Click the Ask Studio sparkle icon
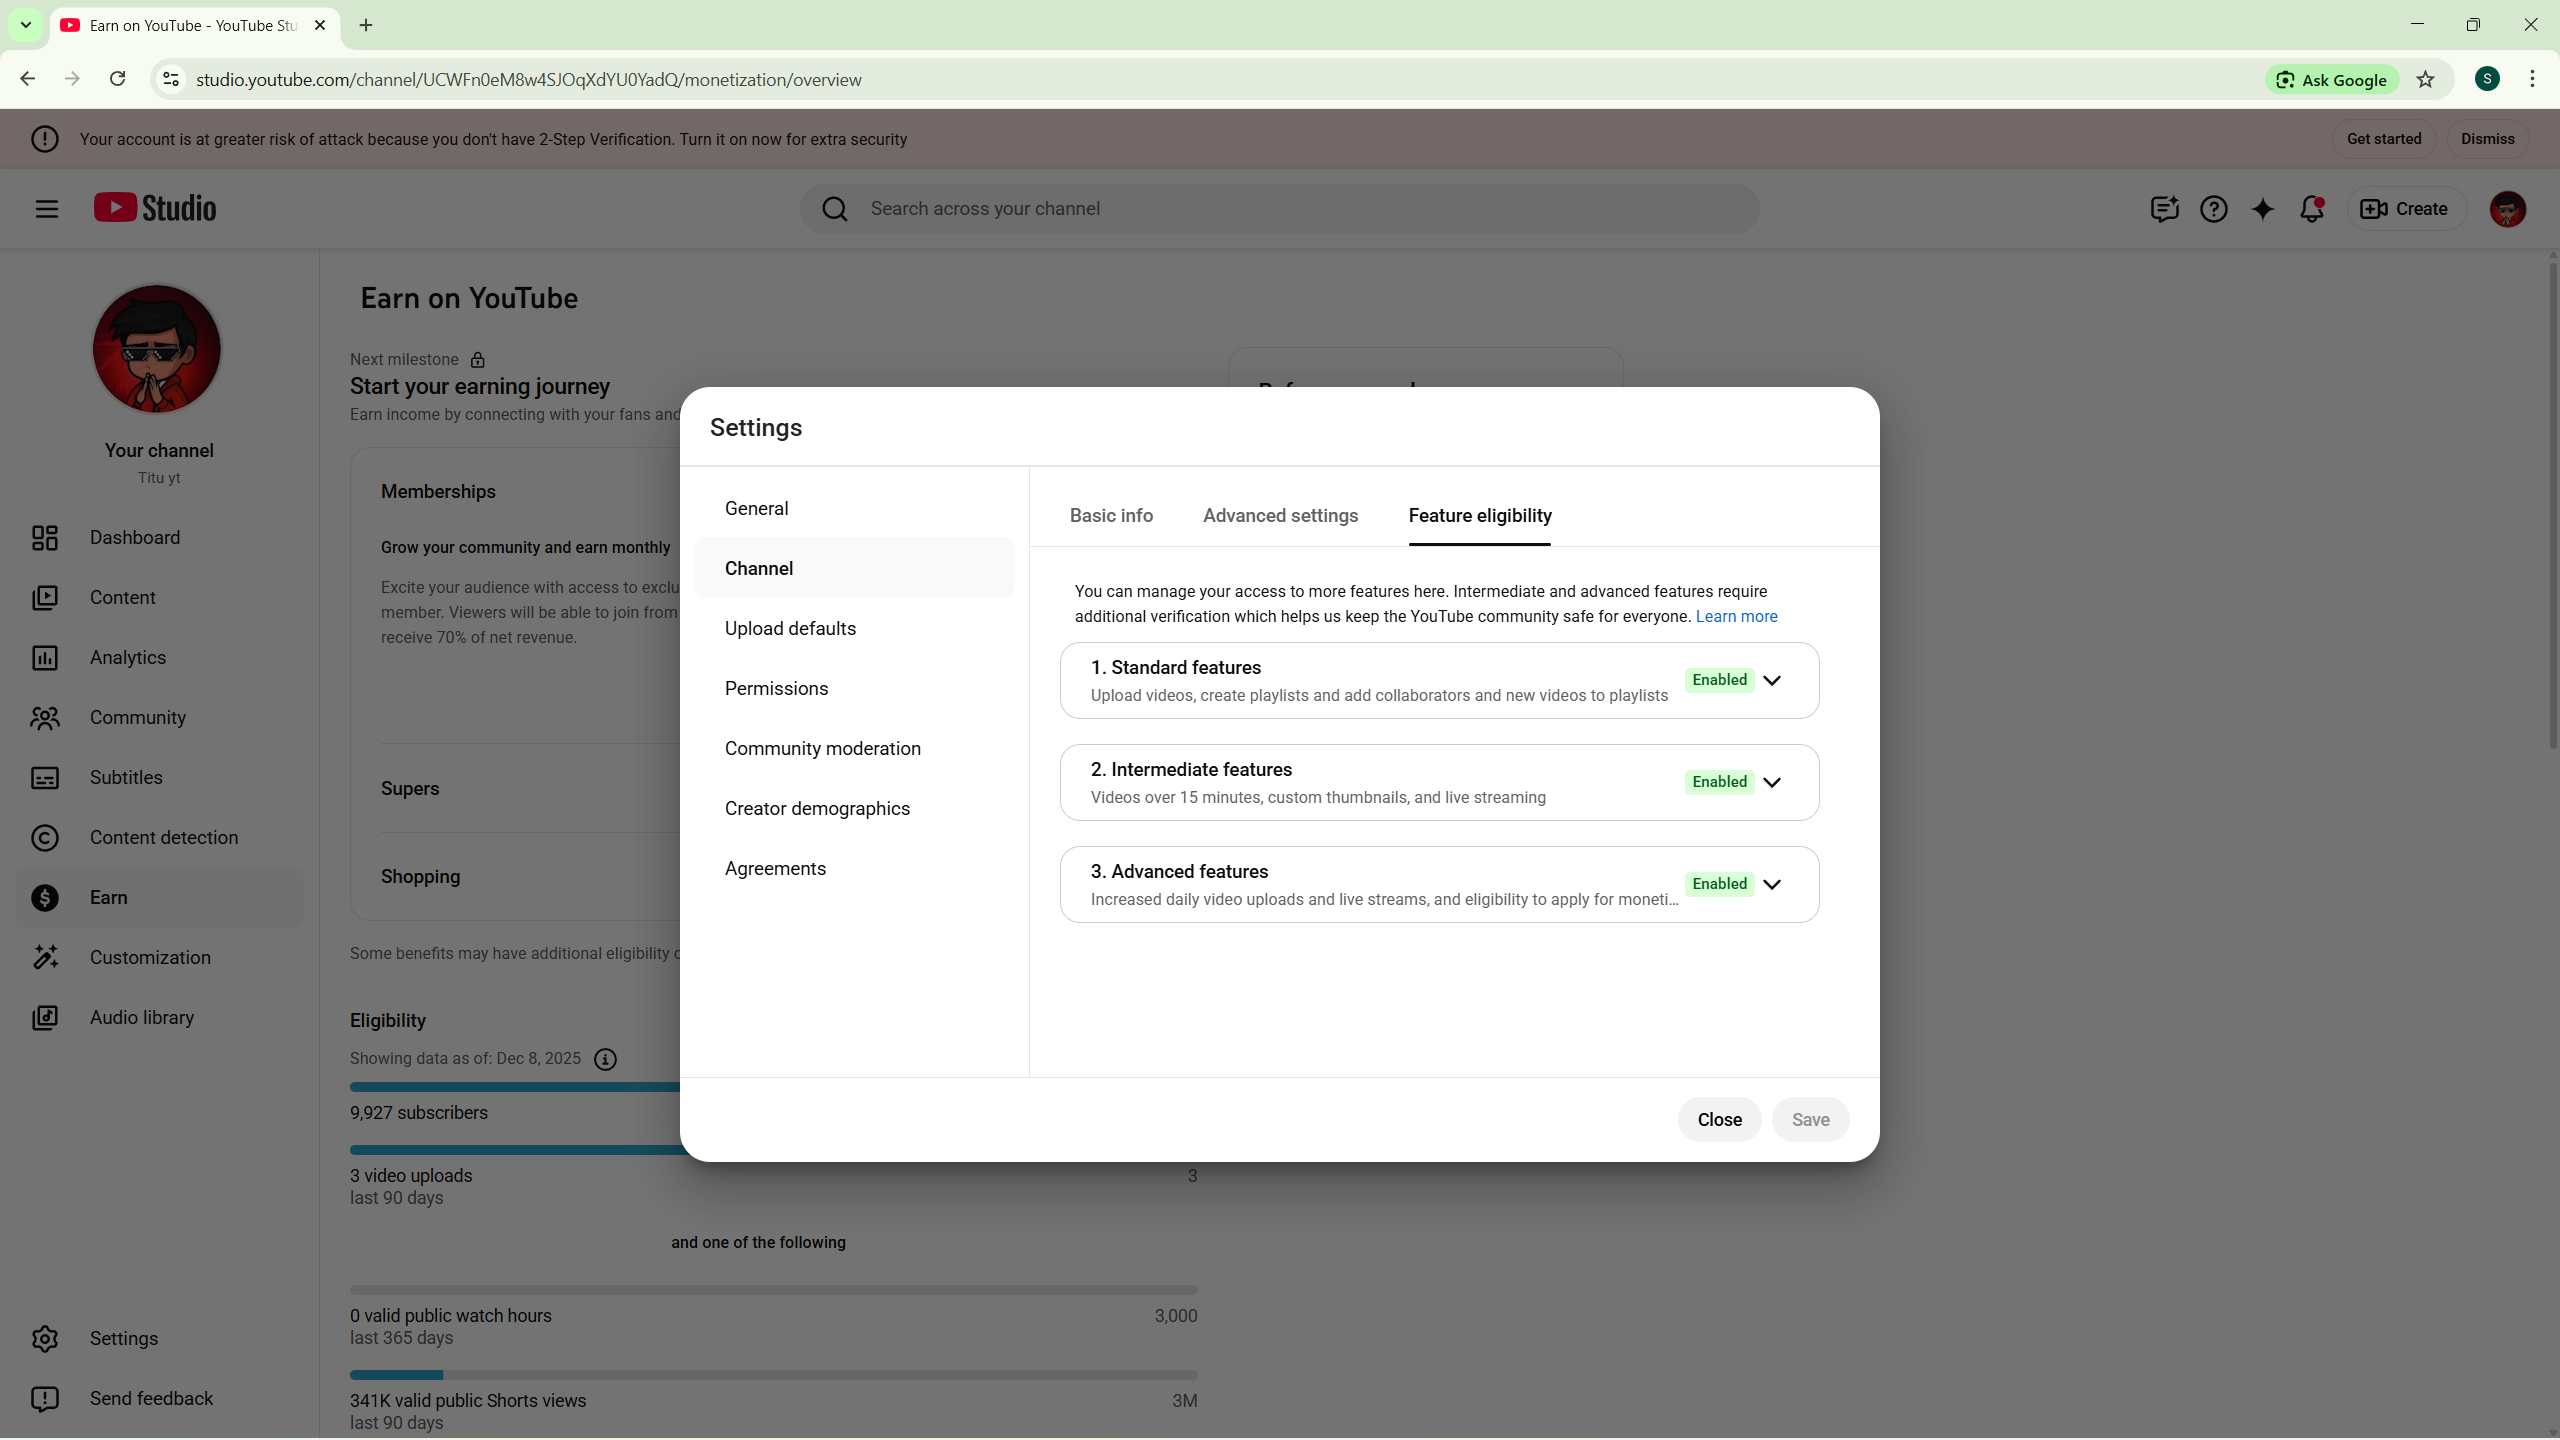This screenshot has width=2560, height=1440. [x=2262, y=209]
